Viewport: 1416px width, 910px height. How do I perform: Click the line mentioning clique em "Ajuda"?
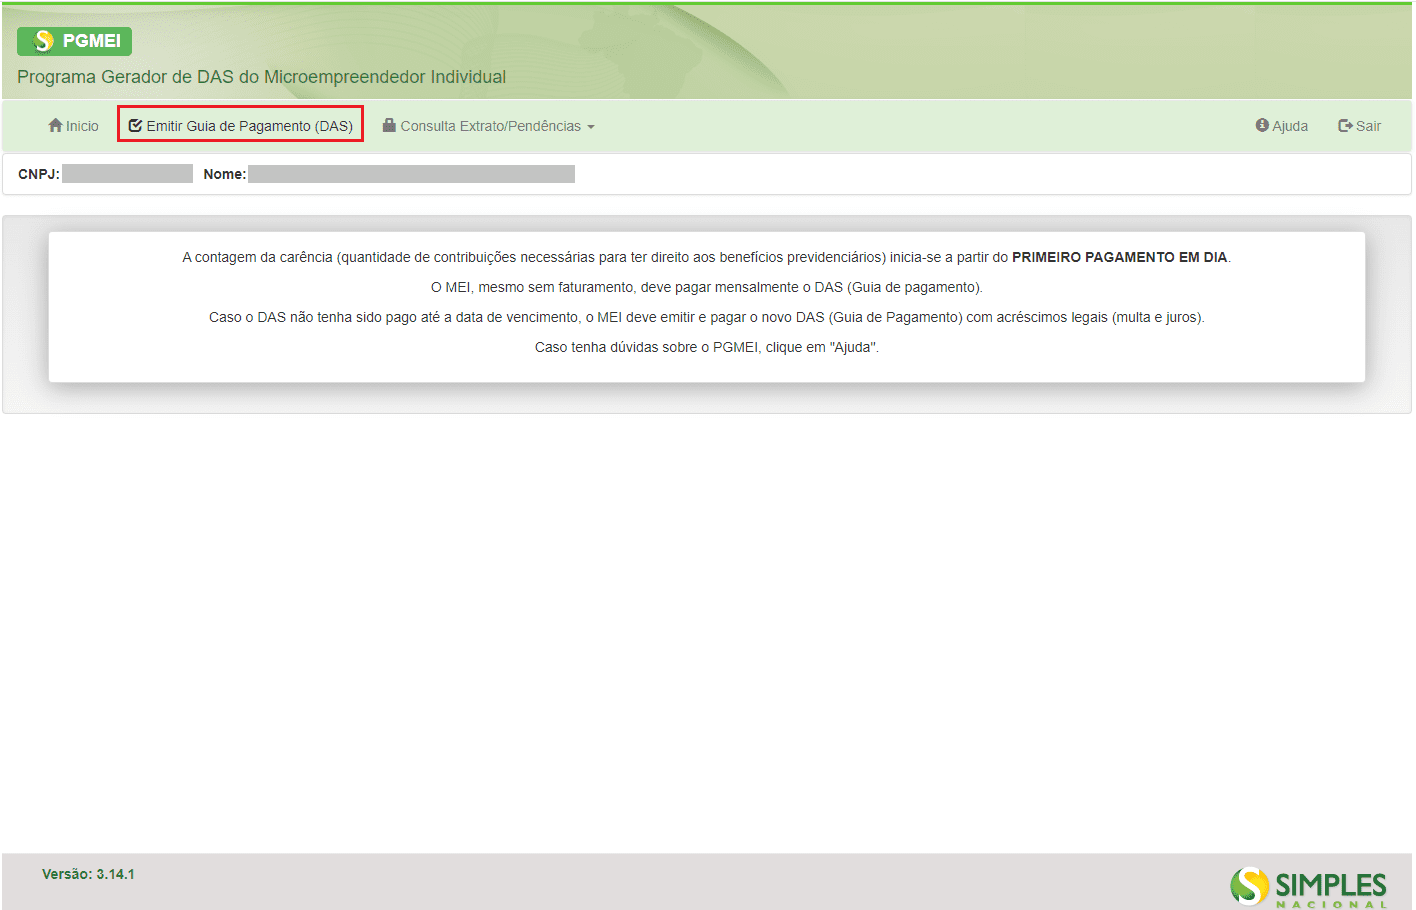pyautogui.click(x=706, y=347)
